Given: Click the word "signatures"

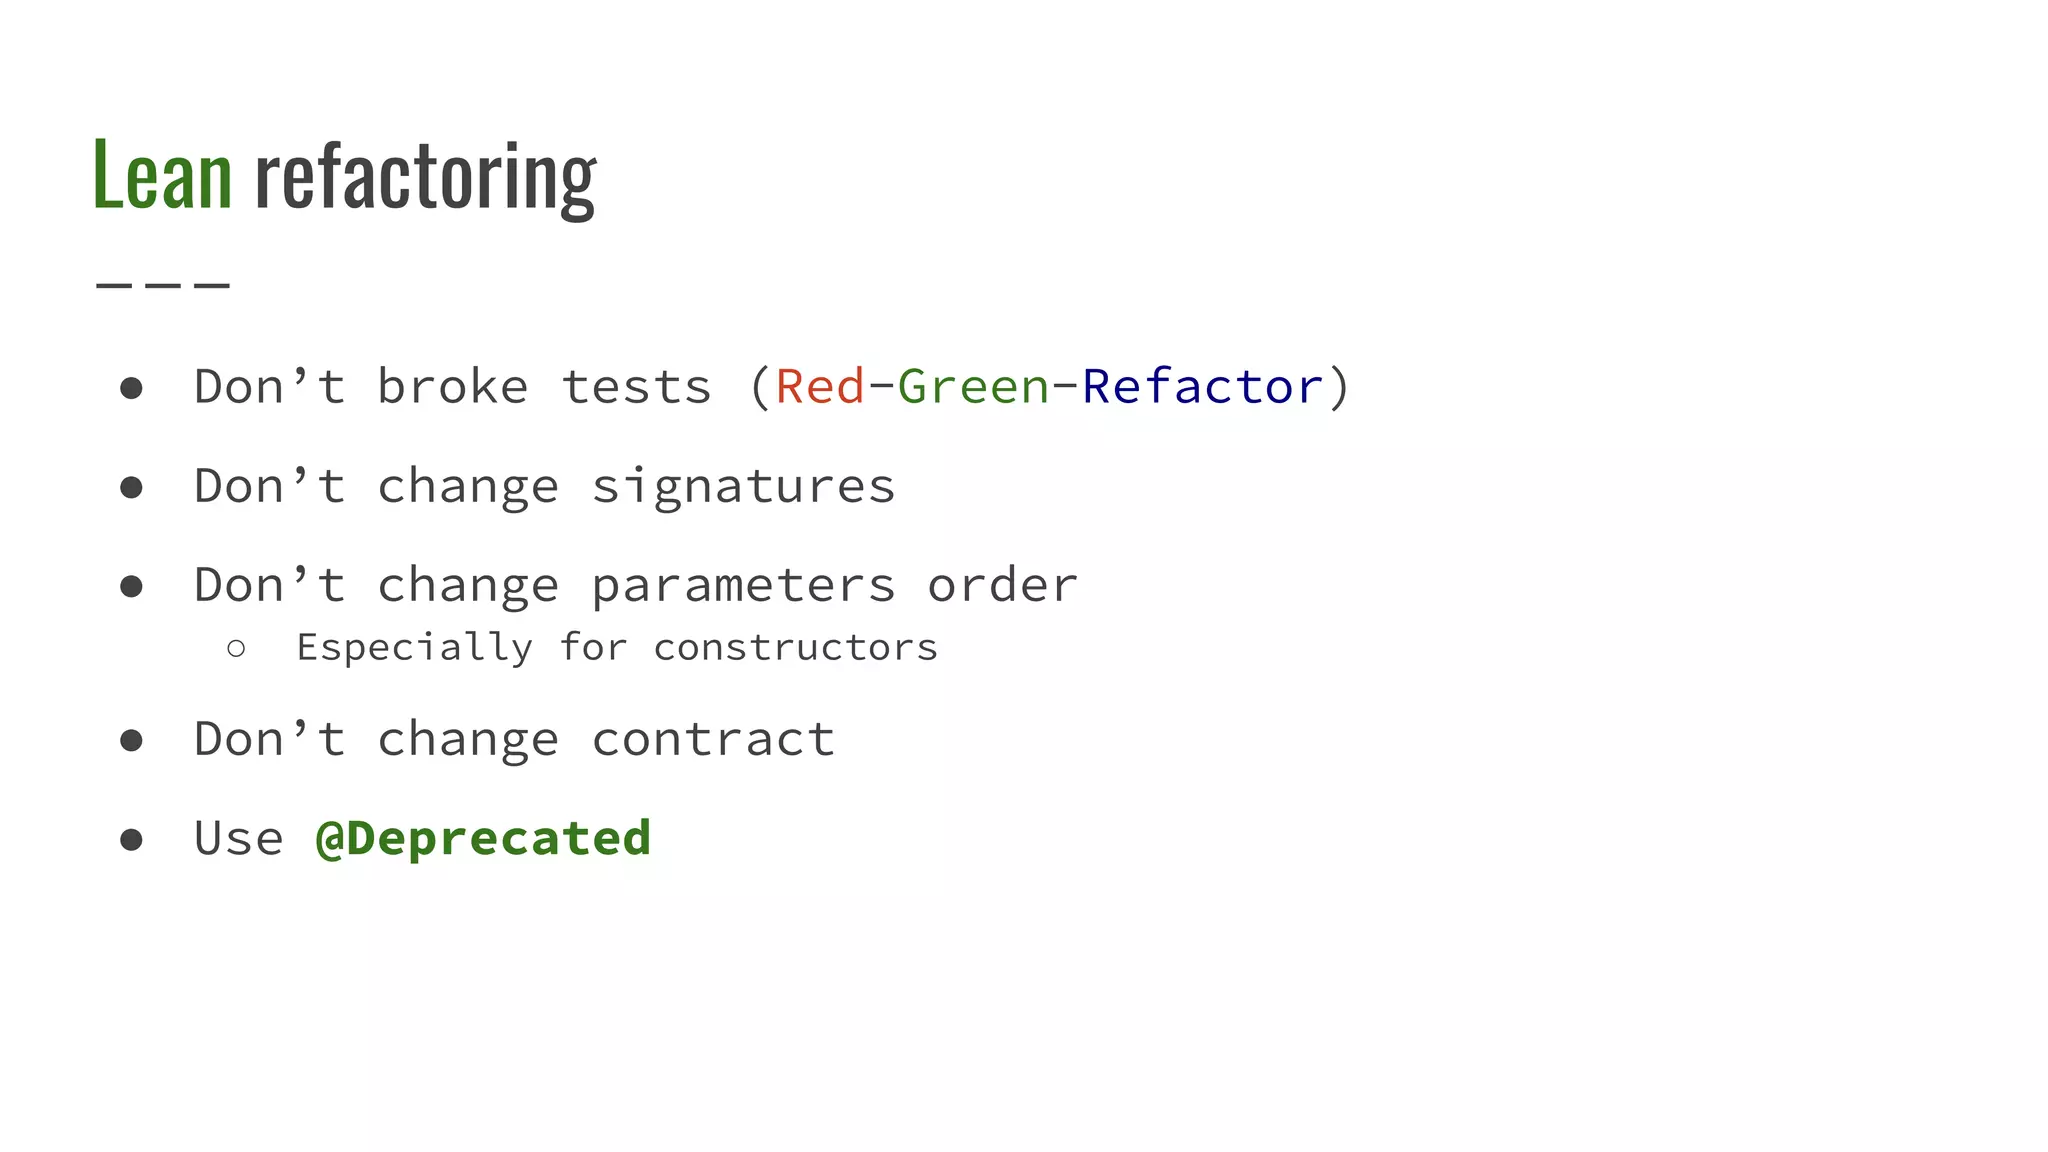Looking at the screenshot, I should pos(743,487).
